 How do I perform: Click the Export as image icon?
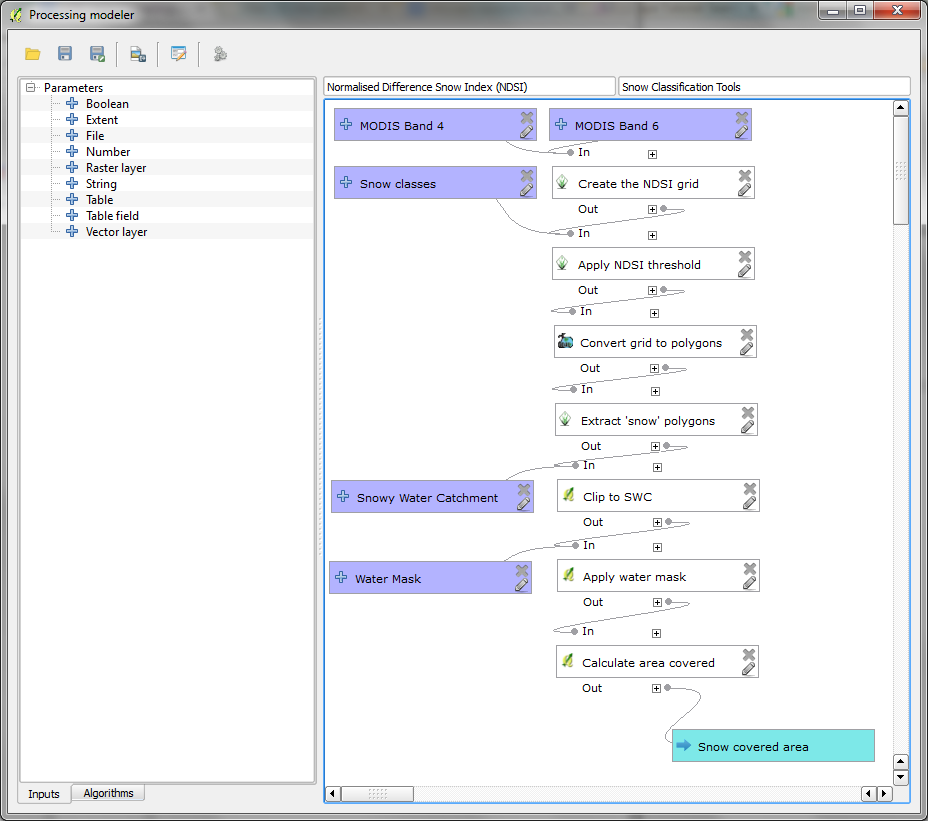(x=138, y=54)
